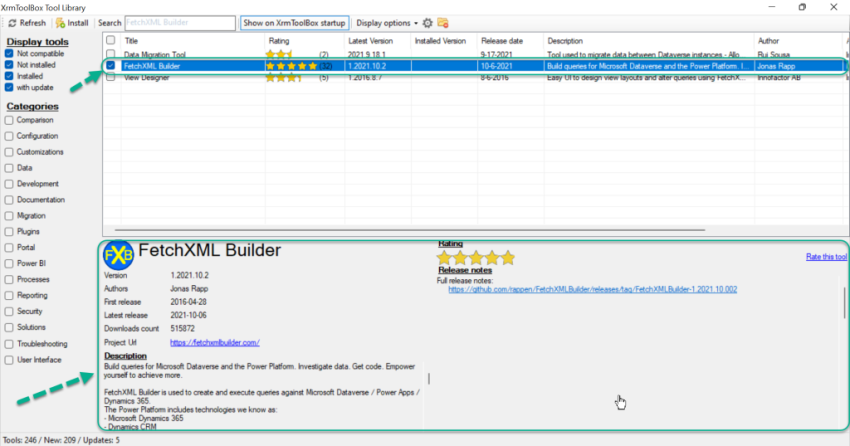850x446 pixels.
Task: Click the horizontal scrollbar under tool list
Action: coord(410,230)
